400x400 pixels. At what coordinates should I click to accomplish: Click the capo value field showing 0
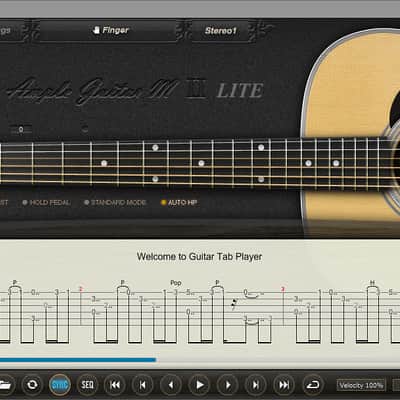coord(21,129)
